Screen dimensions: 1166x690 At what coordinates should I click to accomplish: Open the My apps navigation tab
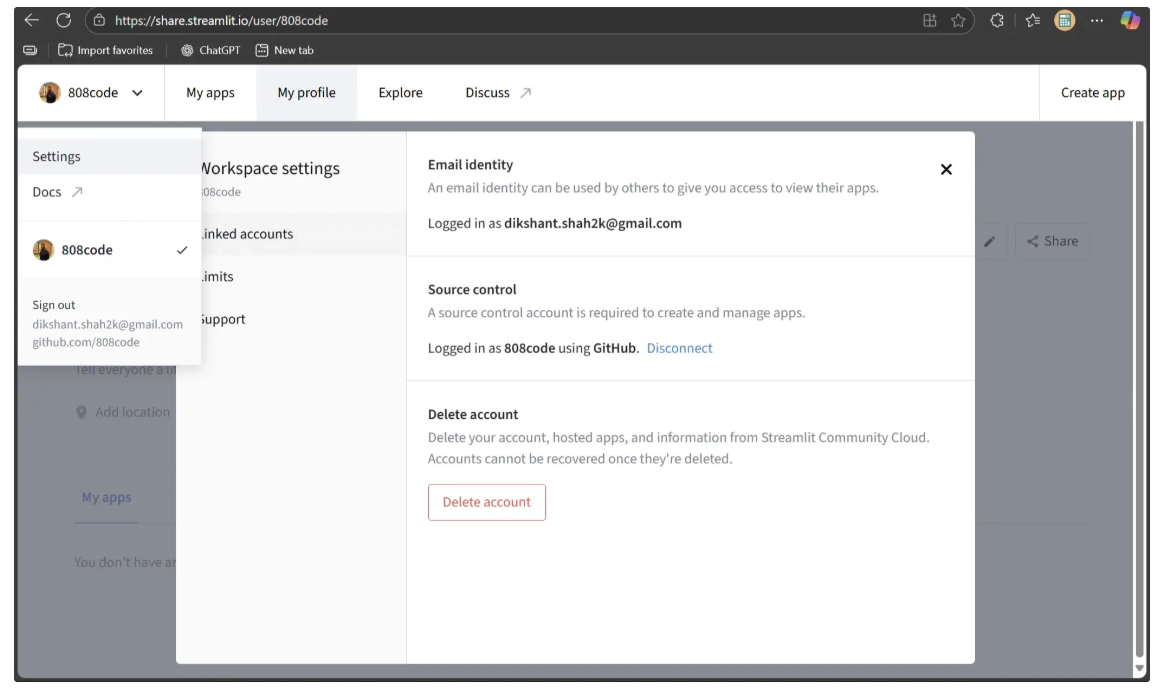point(210,92)
